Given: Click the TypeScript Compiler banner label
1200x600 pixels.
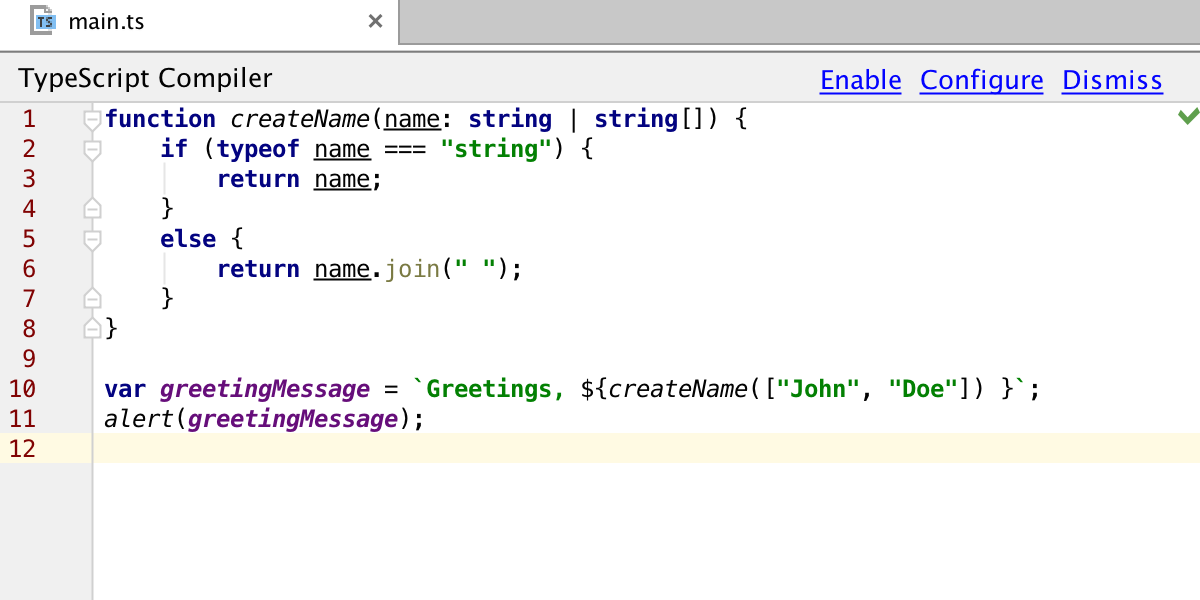Looking at the screenshot, I should (x=146, y=79).
